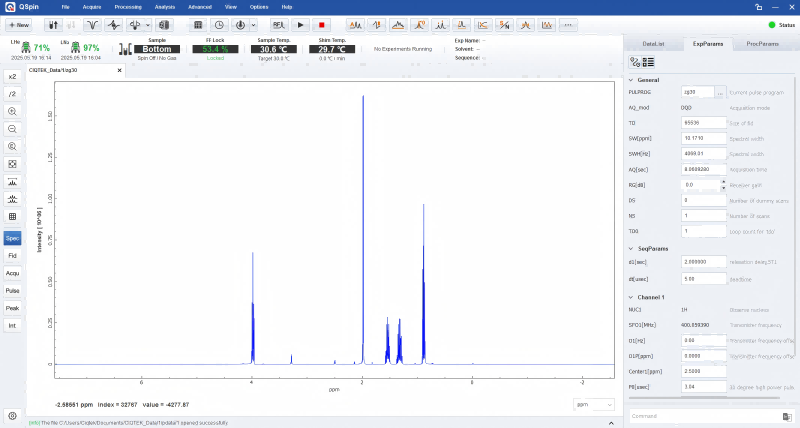Start acquisition with the play button

pos(303,24)
